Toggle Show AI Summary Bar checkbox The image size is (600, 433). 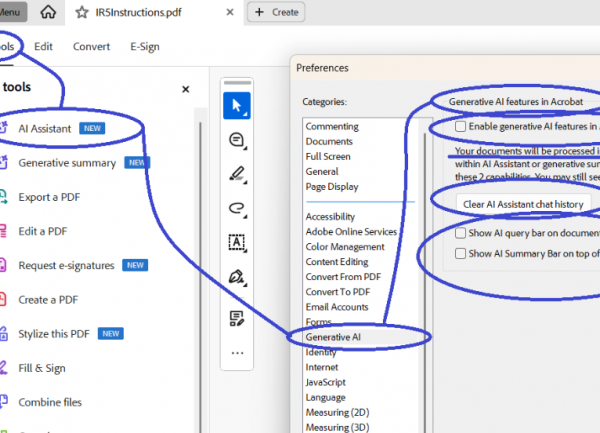point(460,253)
